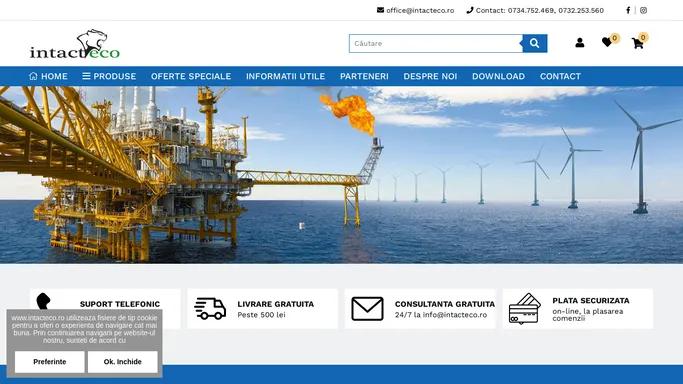Viewport: 683px width, 384px height.
Task: Open PARTENERI page
Action: (364, 76)
